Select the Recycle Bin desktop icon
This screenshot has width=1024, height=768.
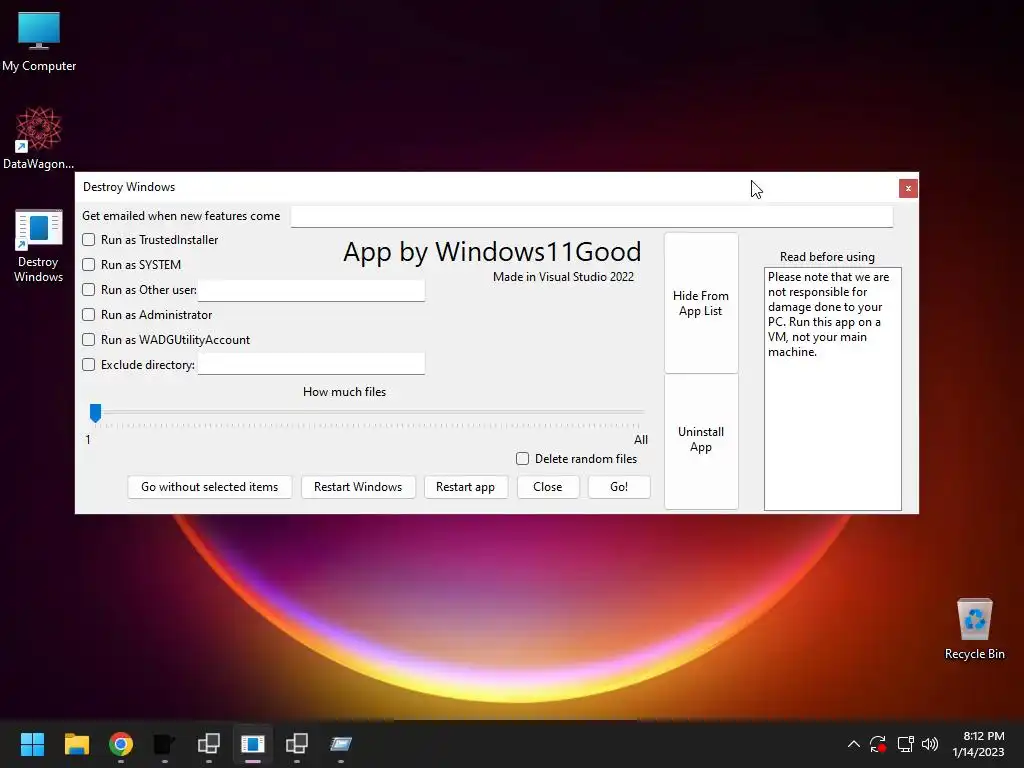point(974,629)
